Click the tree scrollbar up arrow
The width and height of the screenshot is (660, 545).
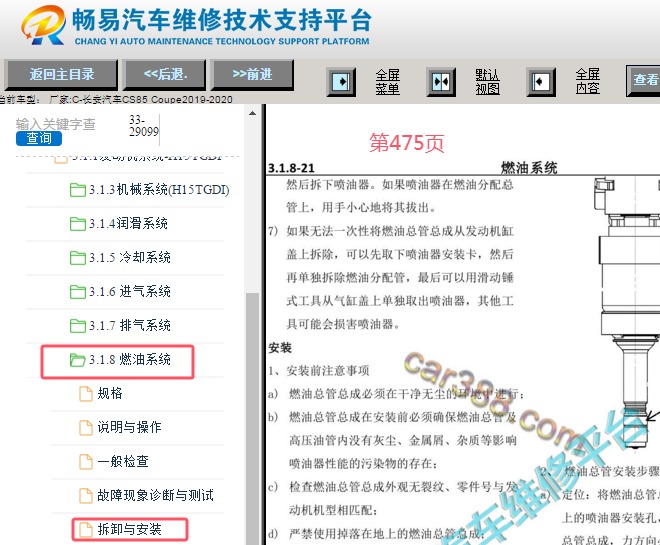pyautogui.click(x=252, y=113)
